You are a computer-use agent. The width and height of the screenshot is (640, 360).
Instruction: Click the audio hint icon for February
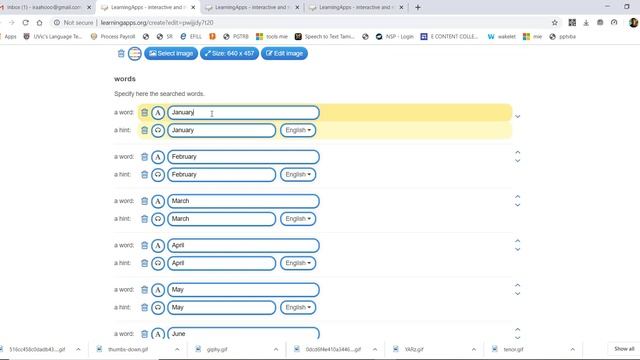(158, 175)
